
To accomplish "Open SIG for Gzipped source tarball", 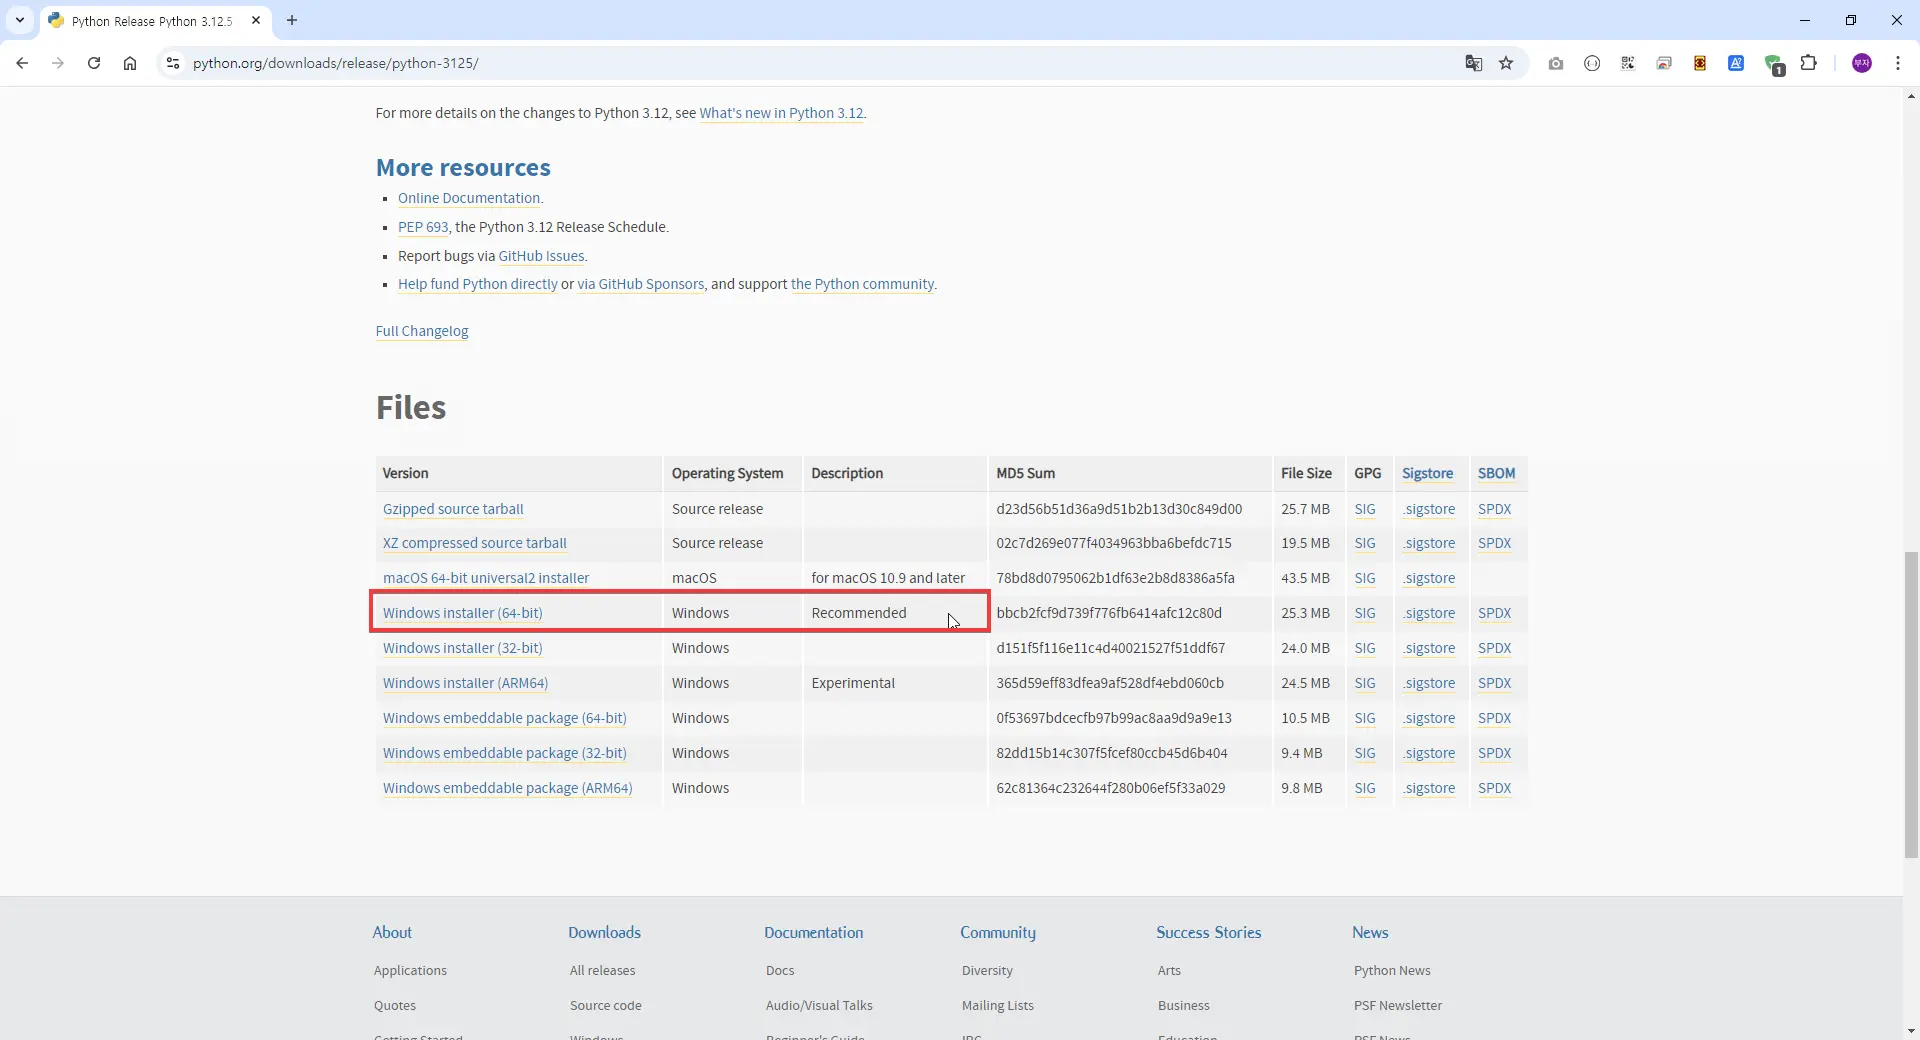I will pos(1365,509).
